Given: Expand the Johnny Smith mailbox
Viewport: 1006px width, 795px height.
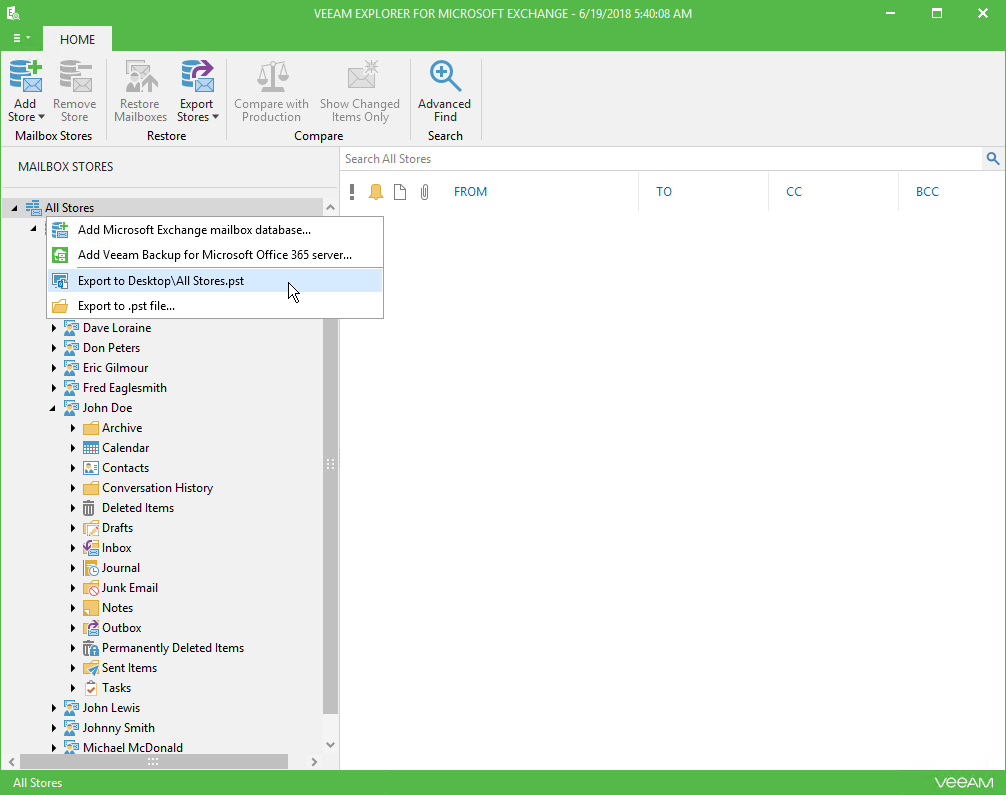Looking at the screenshot, I should [54, 728].
